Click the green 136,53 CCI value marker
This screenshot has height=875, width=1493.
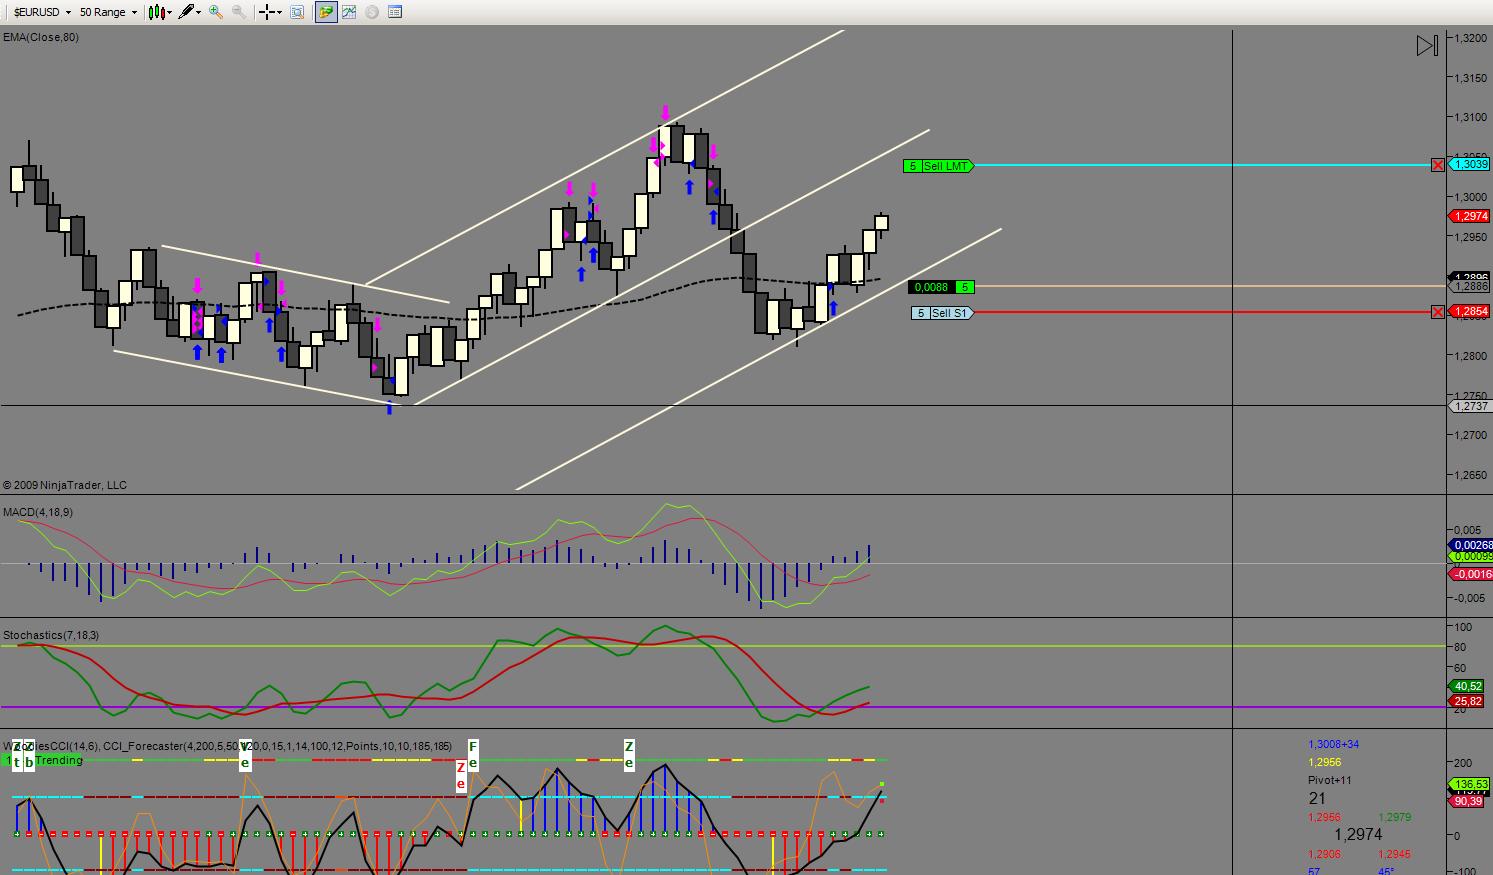pos(1470,784)
